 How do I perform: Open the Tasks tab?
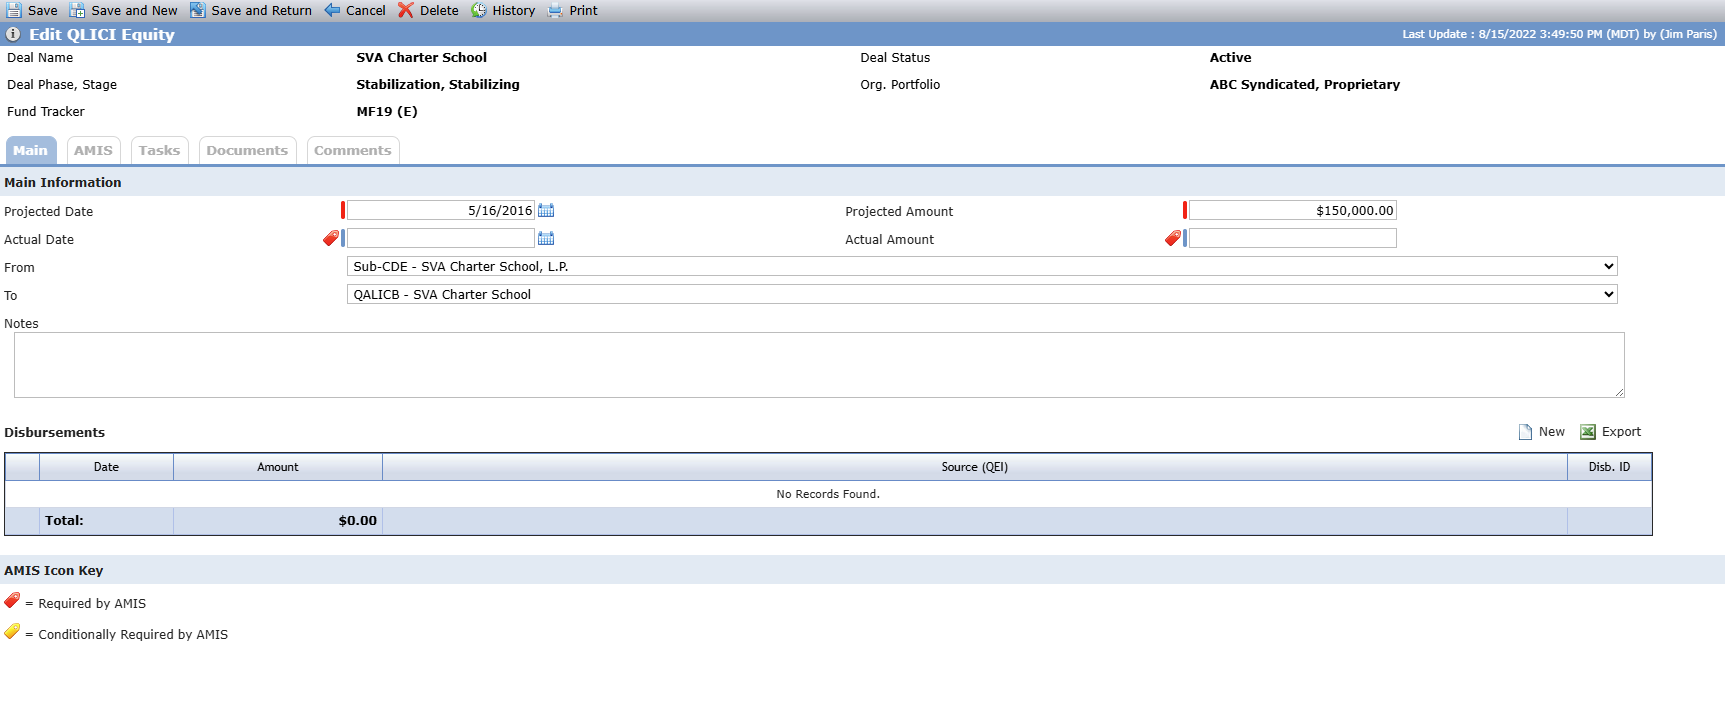[160, 151]
